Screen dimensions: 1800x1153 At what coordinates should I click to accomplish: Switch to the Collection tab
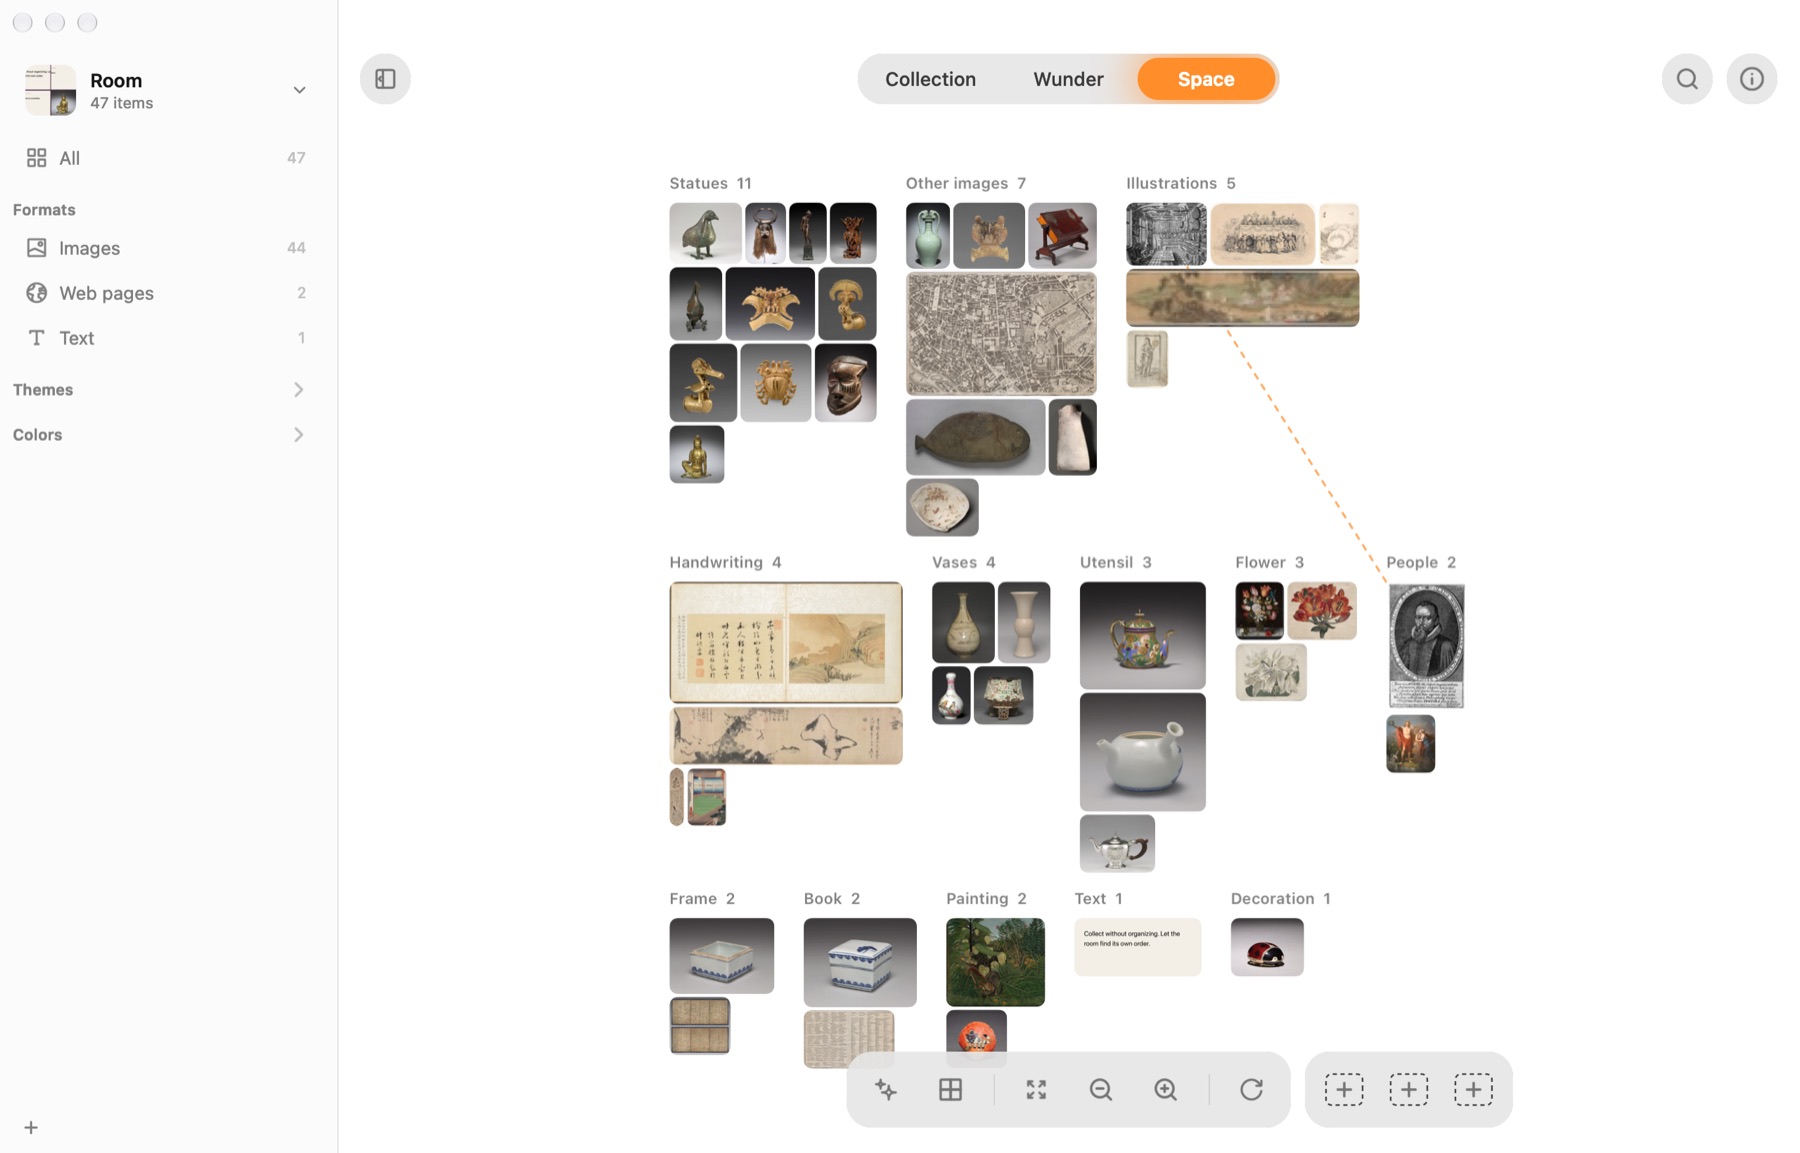click(x=930, y=79)
